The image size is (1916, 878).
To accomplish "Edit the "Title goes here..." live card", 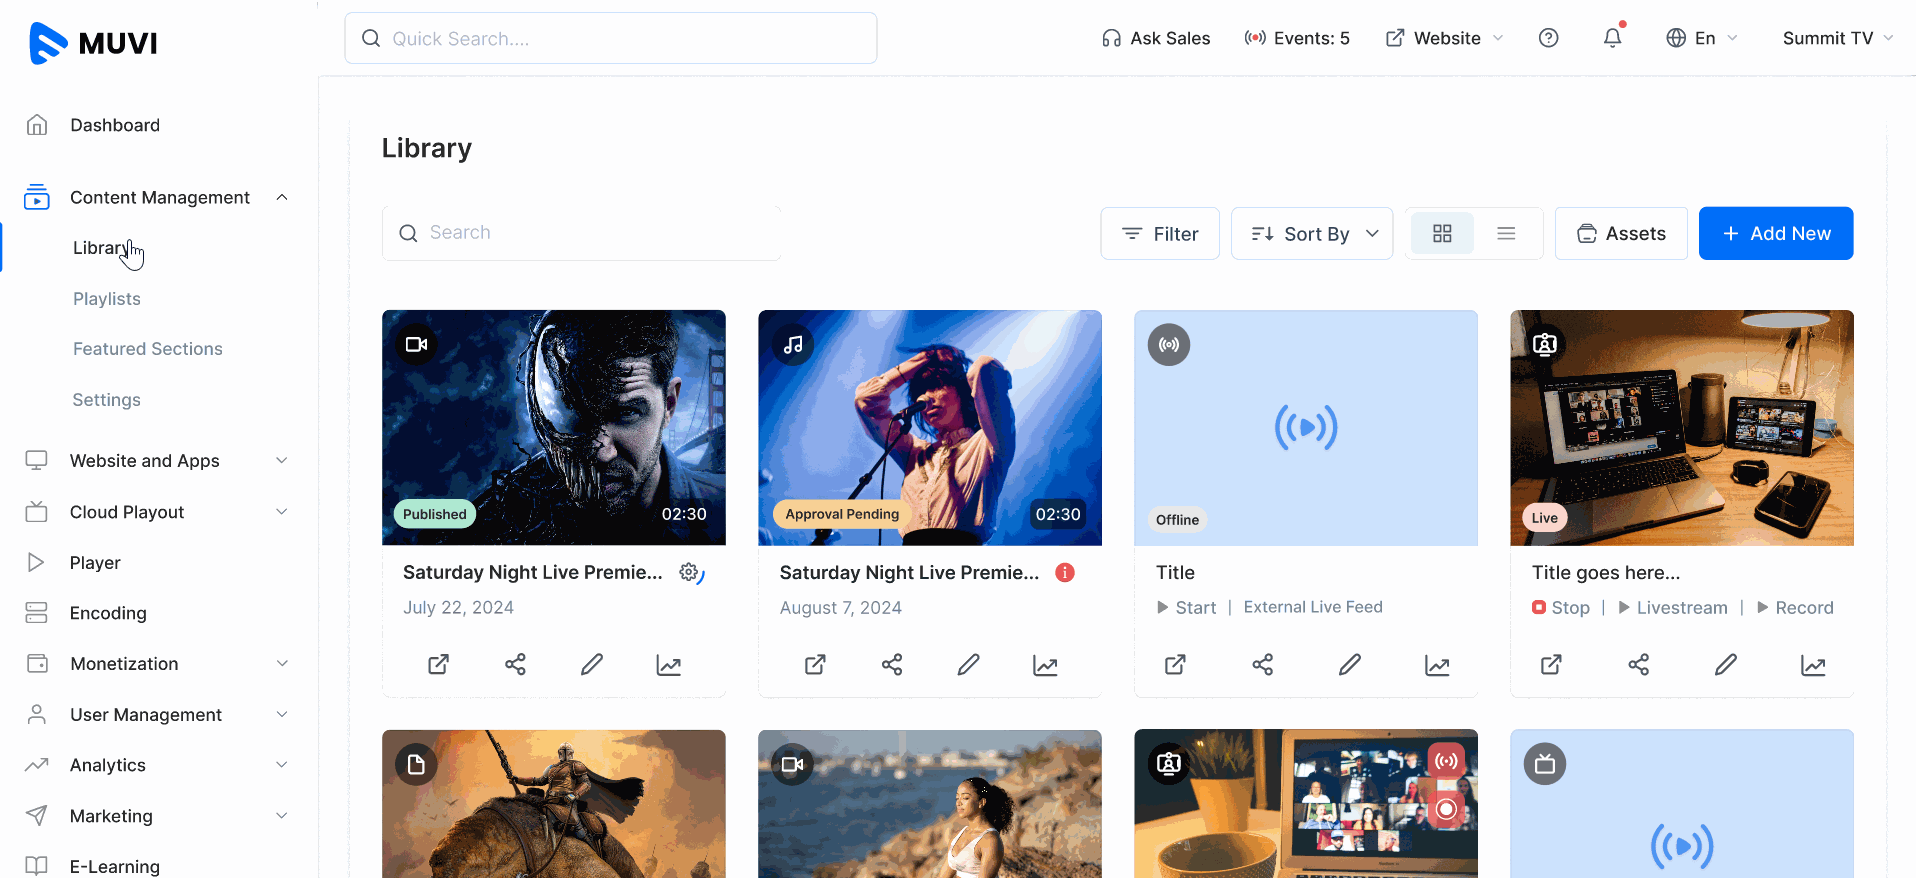I will click(1726, 664).
